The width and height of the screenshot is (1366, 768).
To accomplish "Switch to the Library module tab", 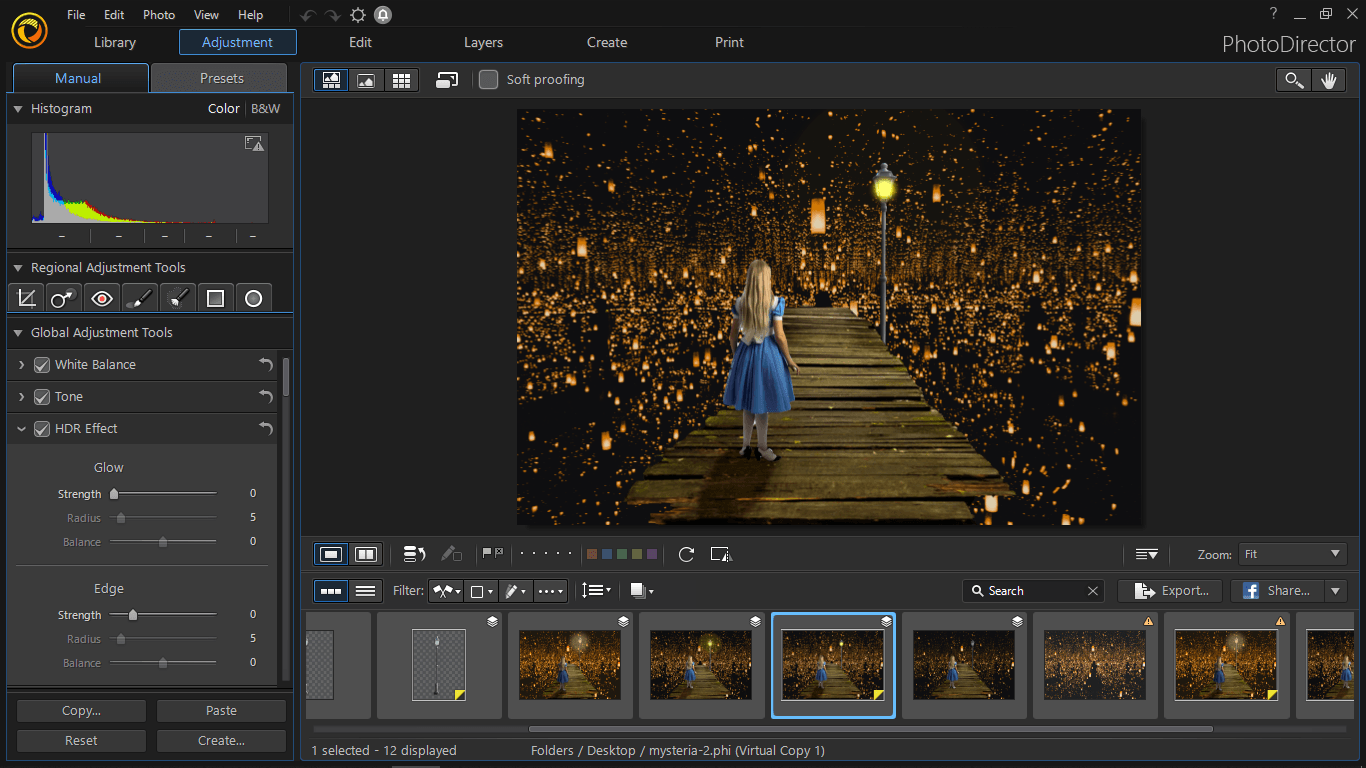I will [115, 42].
